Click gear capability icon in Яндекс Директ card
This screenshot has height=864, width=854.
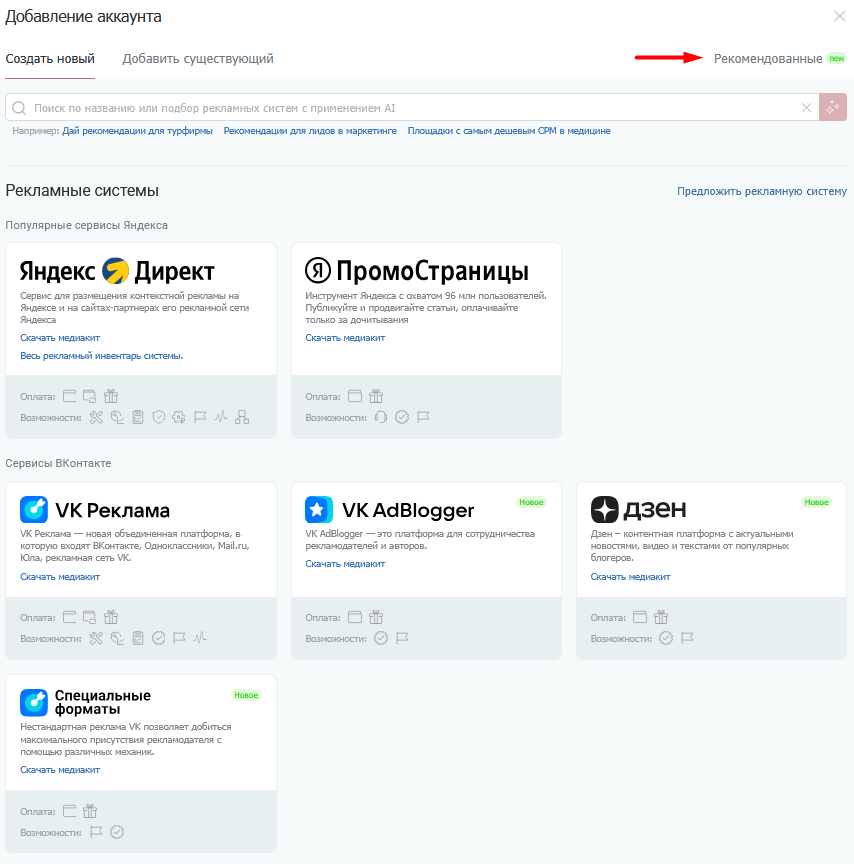[179, 417]
